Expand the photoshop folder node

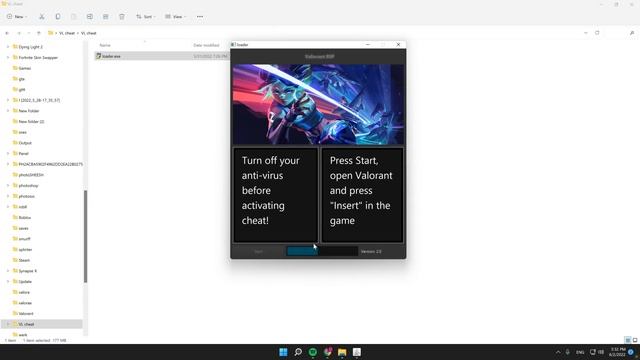pyautogui.click(x=8, y=185)
